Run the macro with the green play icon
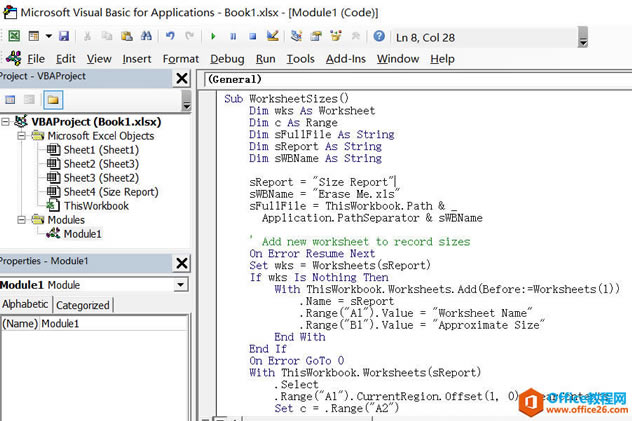Screen dimensions: 632x421 213,36
